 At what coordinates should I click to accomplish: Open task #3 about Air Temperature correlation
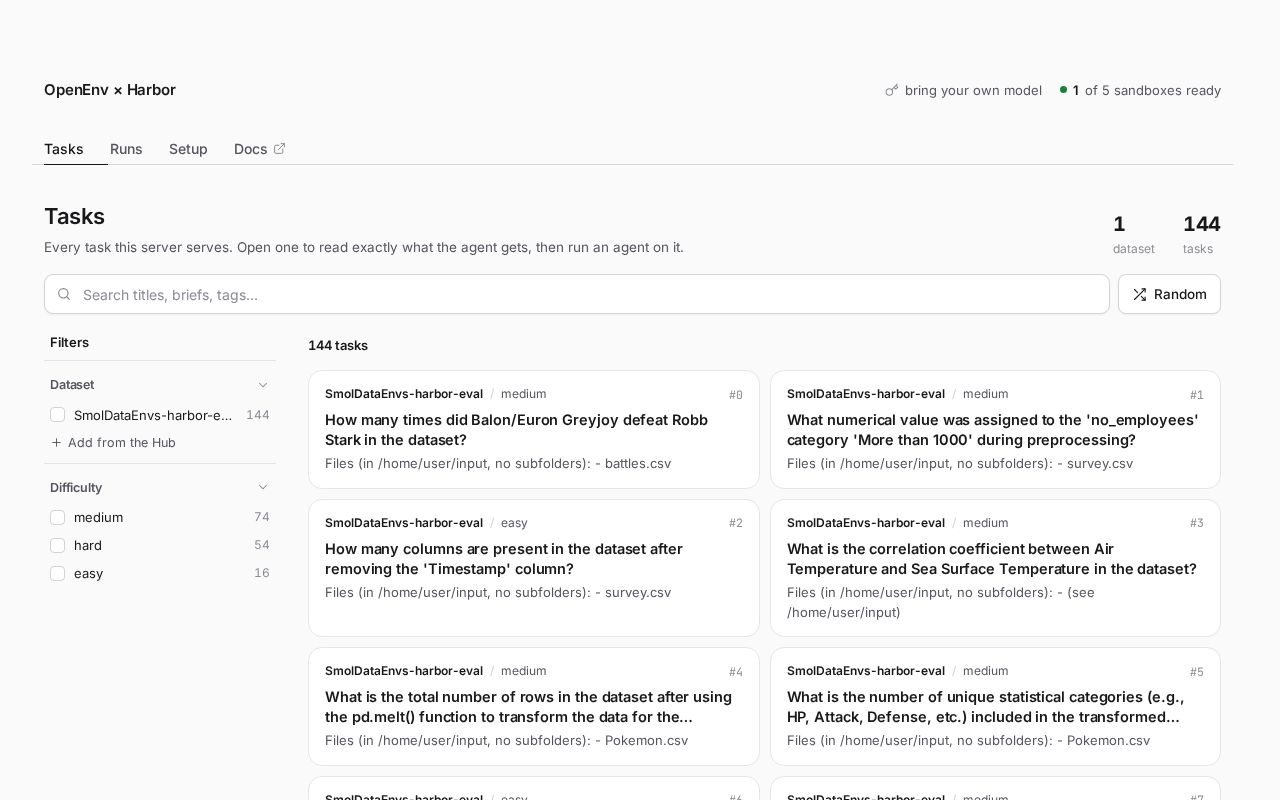pos(995,568)
